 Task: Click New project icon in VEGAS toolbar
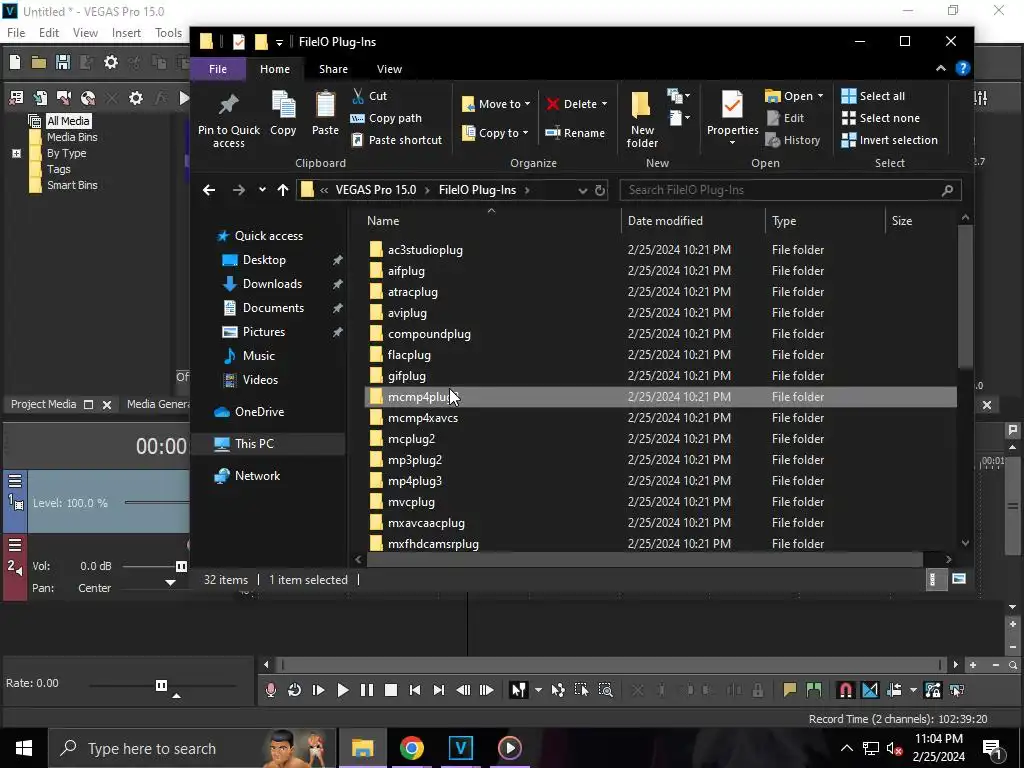(x=14, y=62)
